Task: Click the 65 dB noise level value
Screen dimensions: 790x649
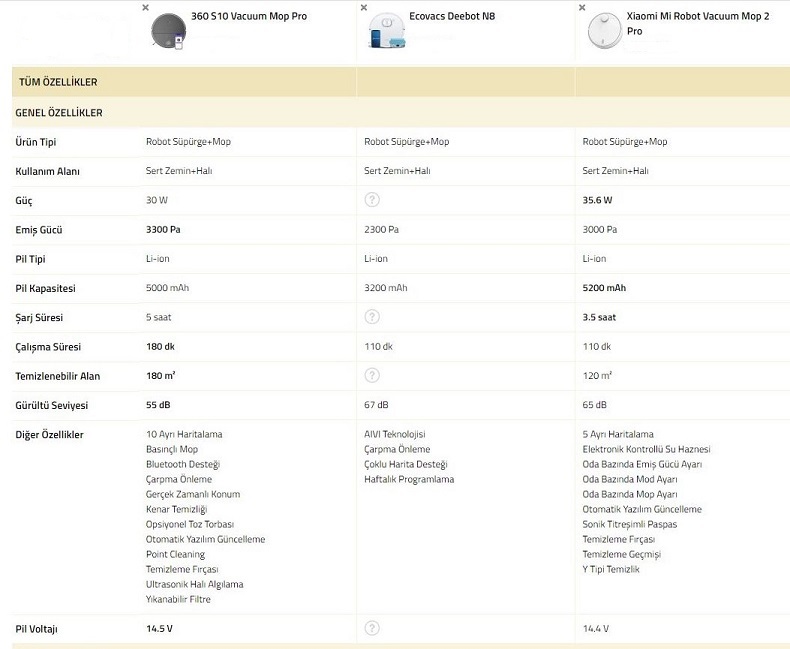Action: pos(595,405)
